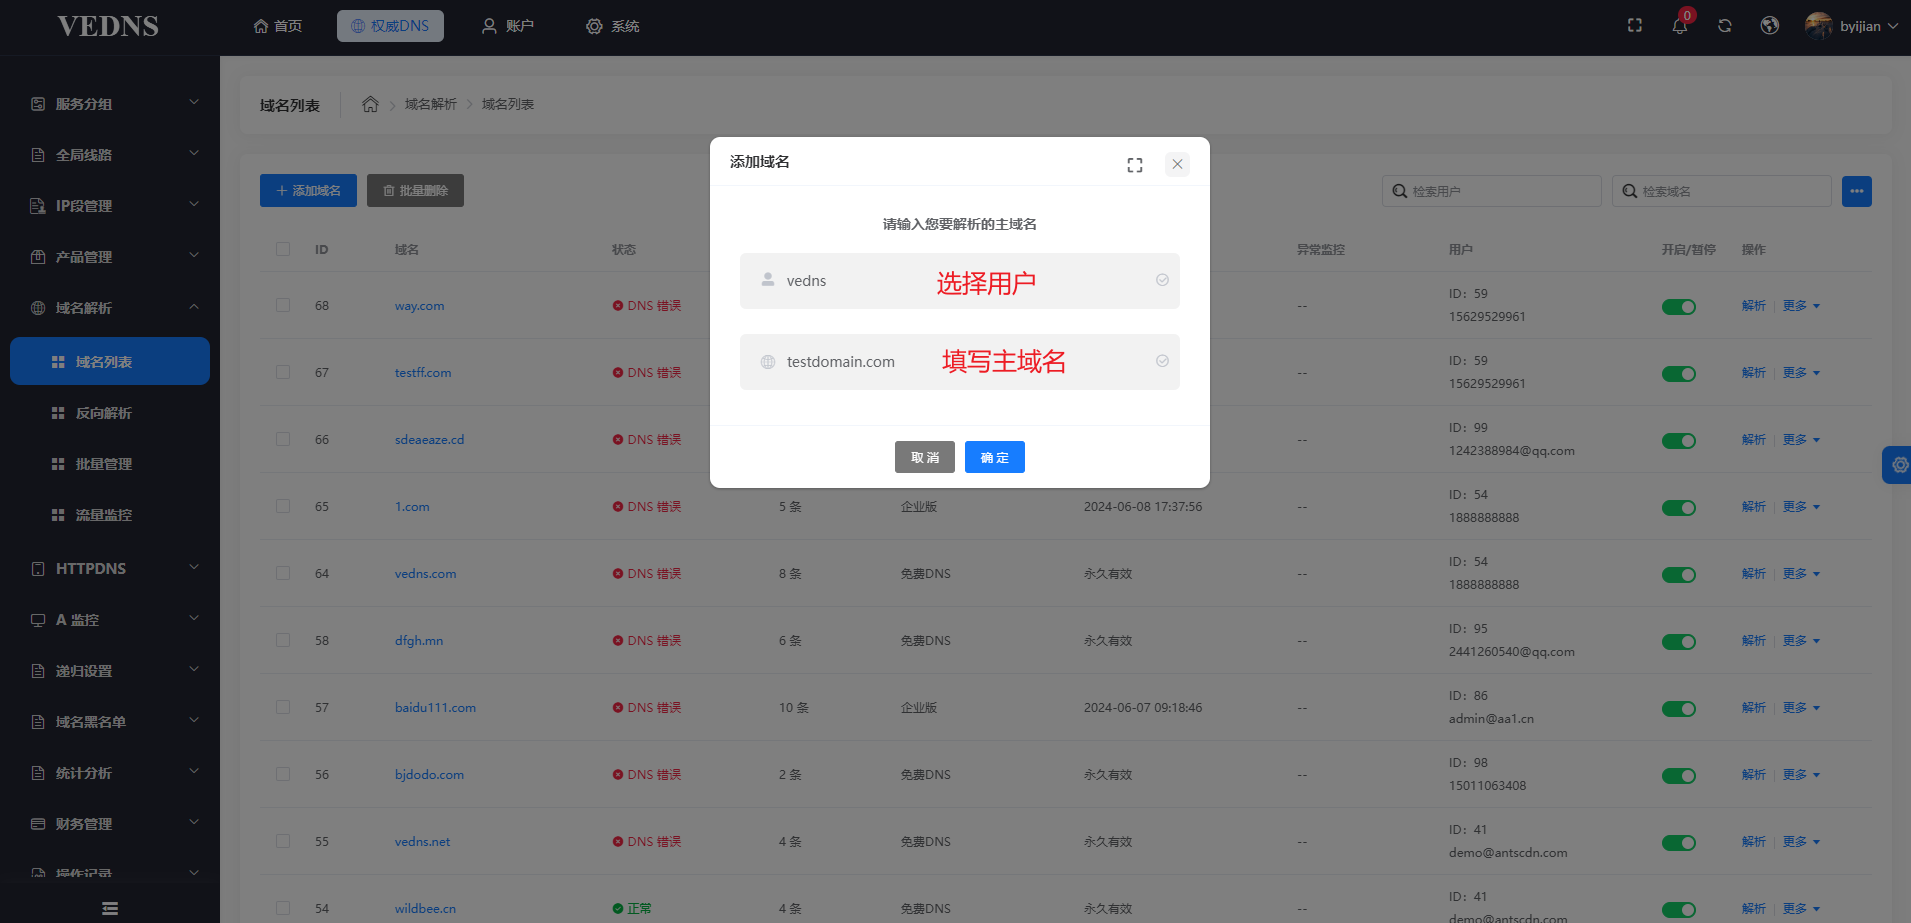The height and width of the screenshot is (923, 1911).
Task: Toggle the enable switch for bjdodo.com
Action: 1679,776
